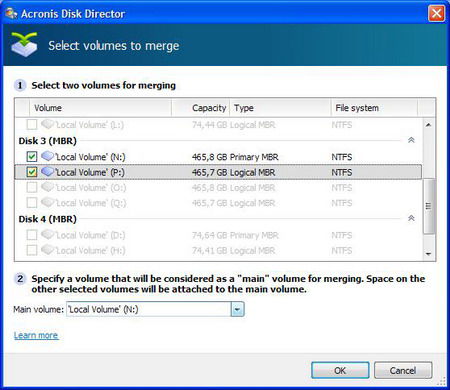Screen dimensions: 450x390
Task: Click the dialog resize grip corner
Action: [x=441, y=381]
